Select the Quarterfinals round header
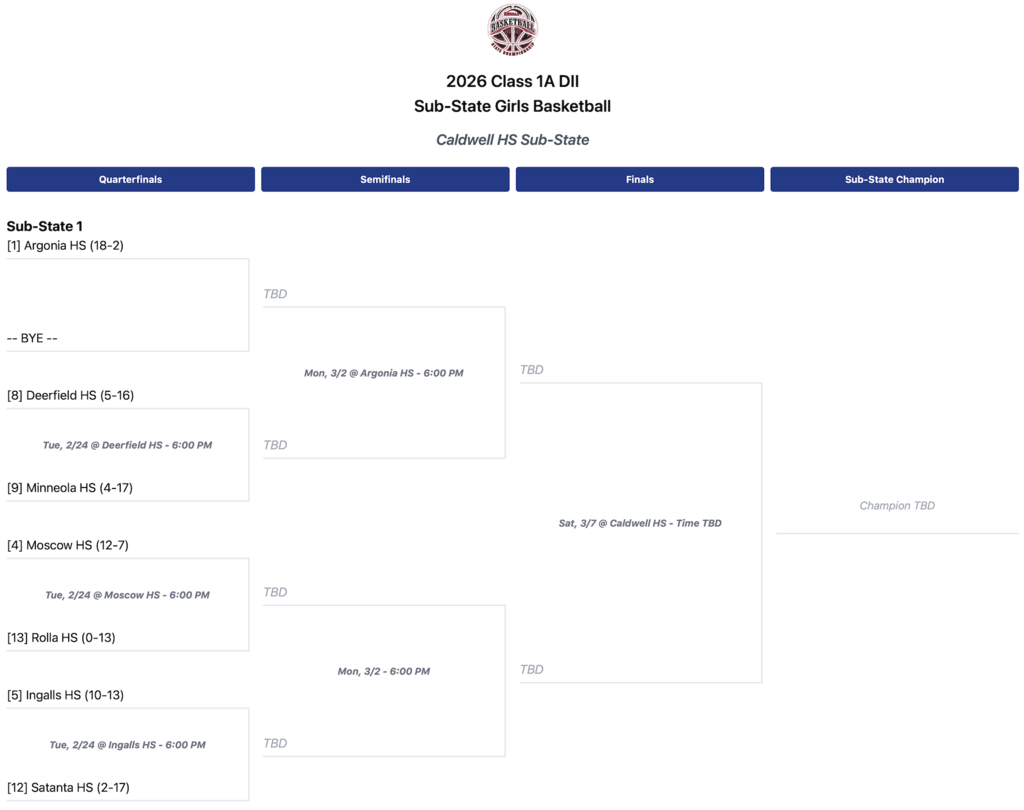 click(130, 179)
